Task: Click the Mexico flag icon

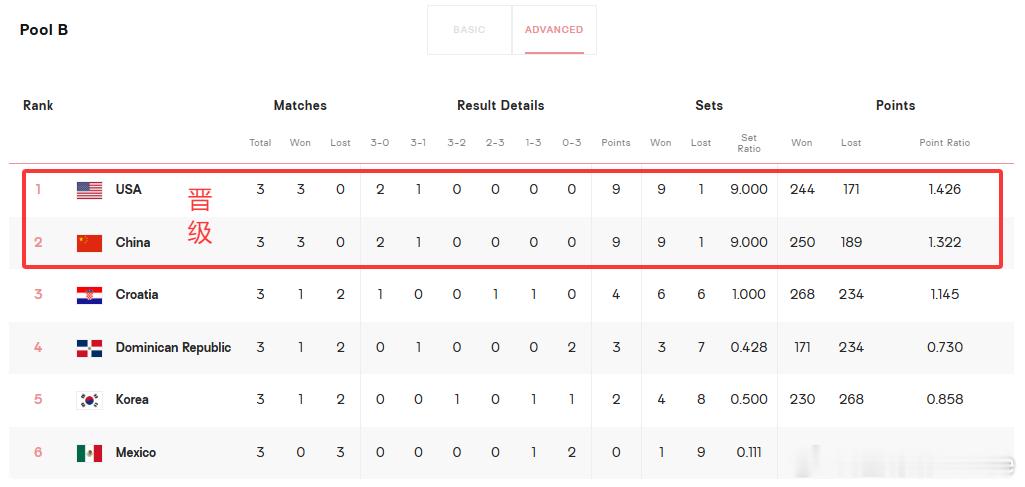Action: tap(89, 453)
